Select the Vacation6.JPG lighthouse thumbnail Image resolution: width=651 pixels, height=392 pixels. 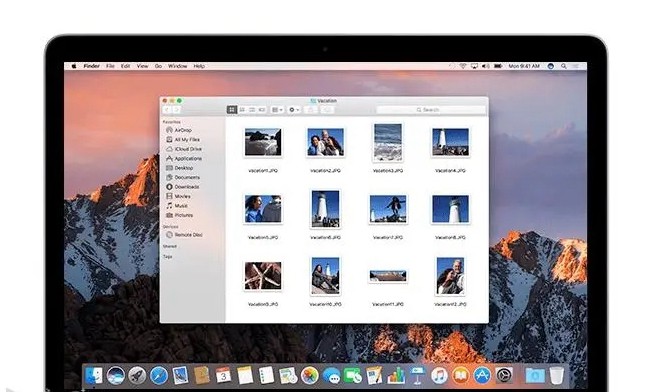(x=325, y=209)
